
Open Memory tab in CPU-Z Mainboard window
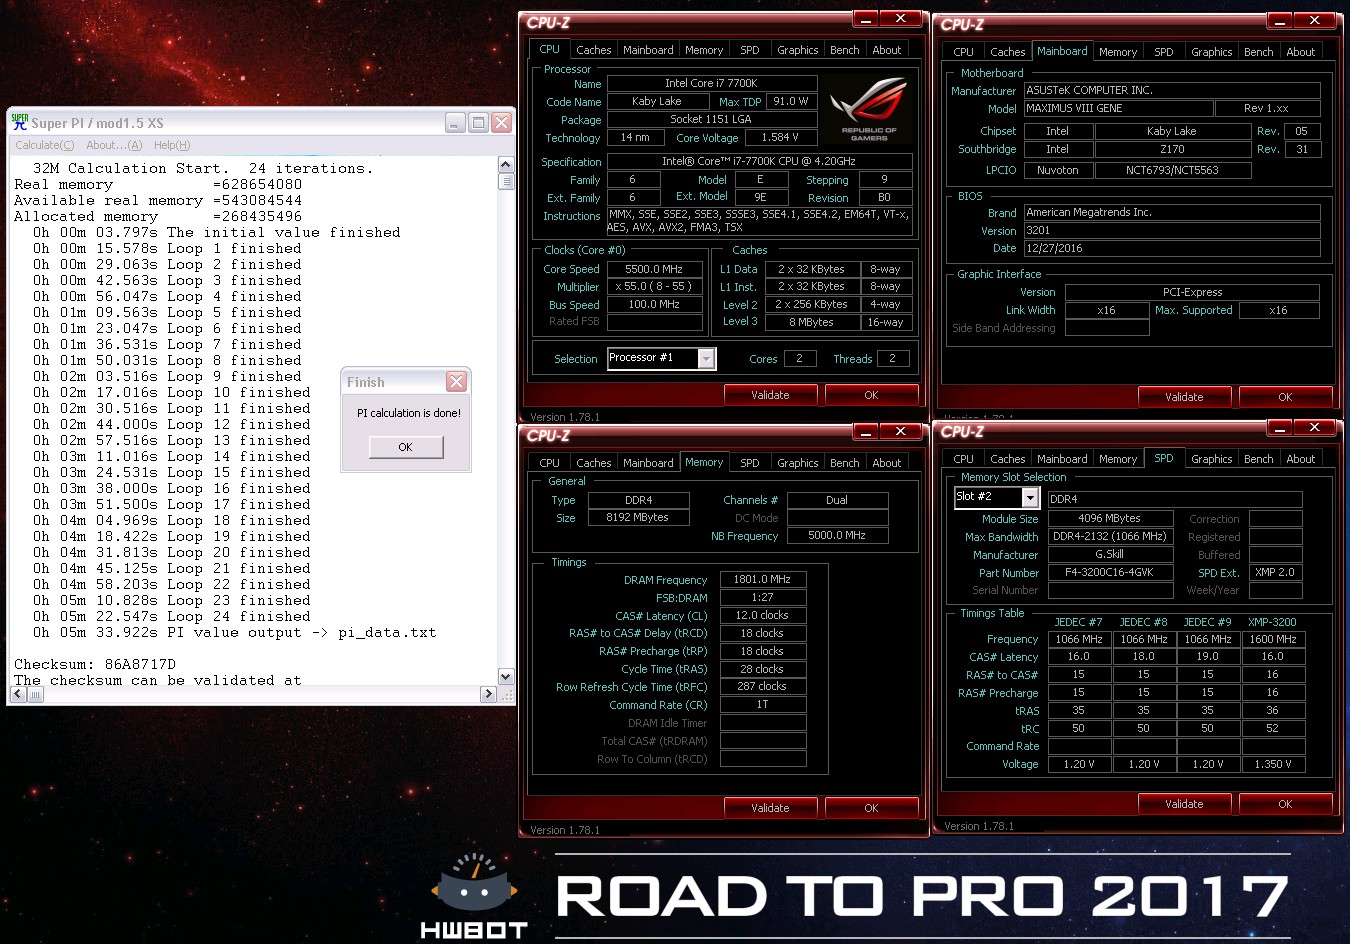click(x=1117, y=52)
